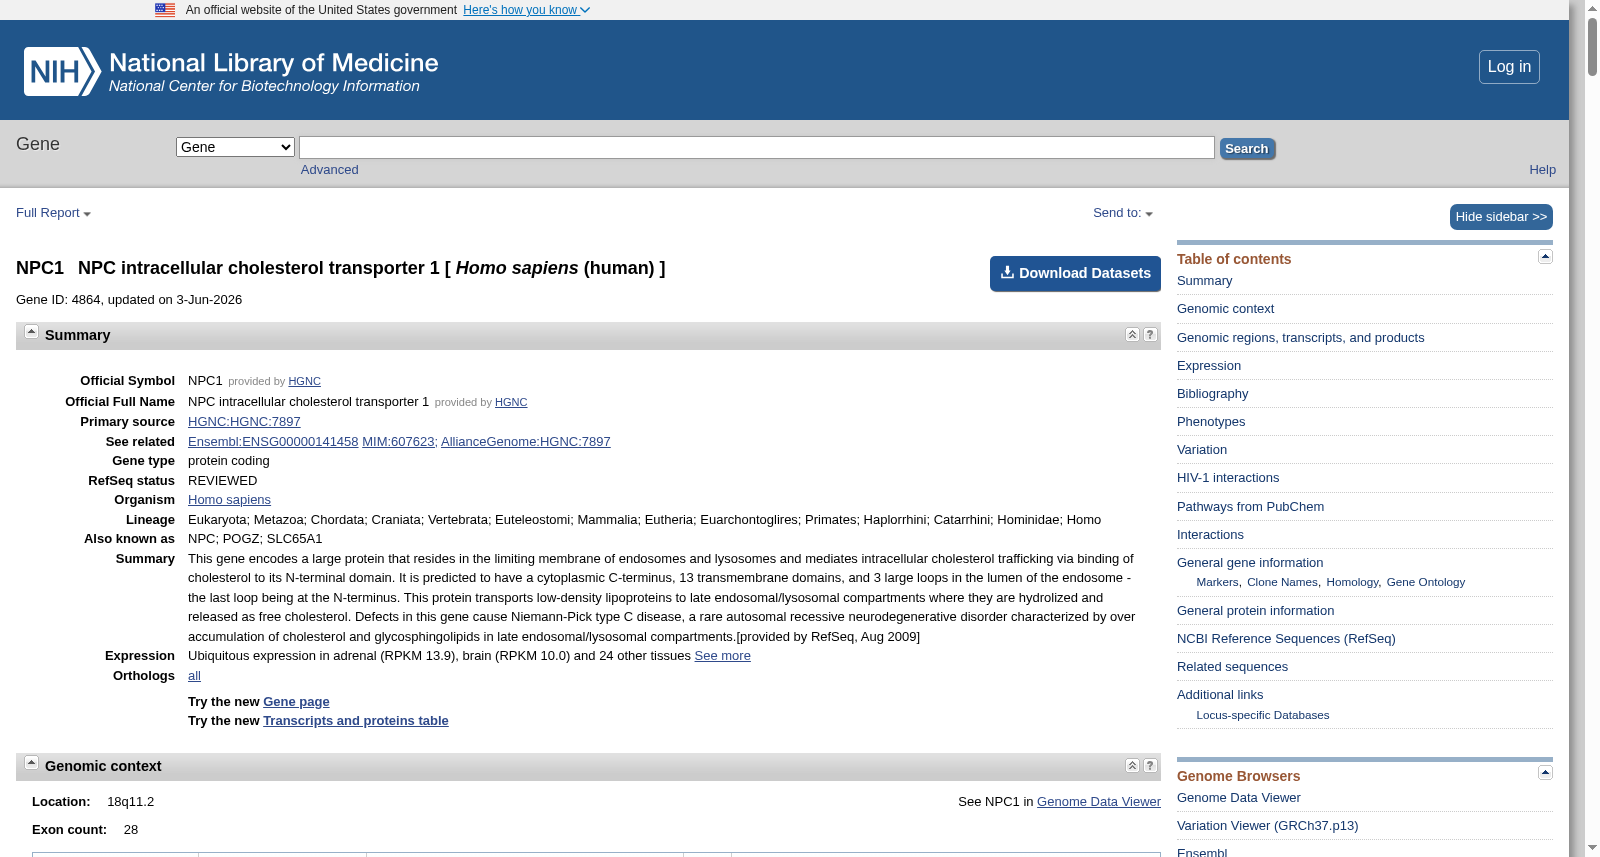Open help for Summary section

pyautogui.click(x=1150, y=335)
